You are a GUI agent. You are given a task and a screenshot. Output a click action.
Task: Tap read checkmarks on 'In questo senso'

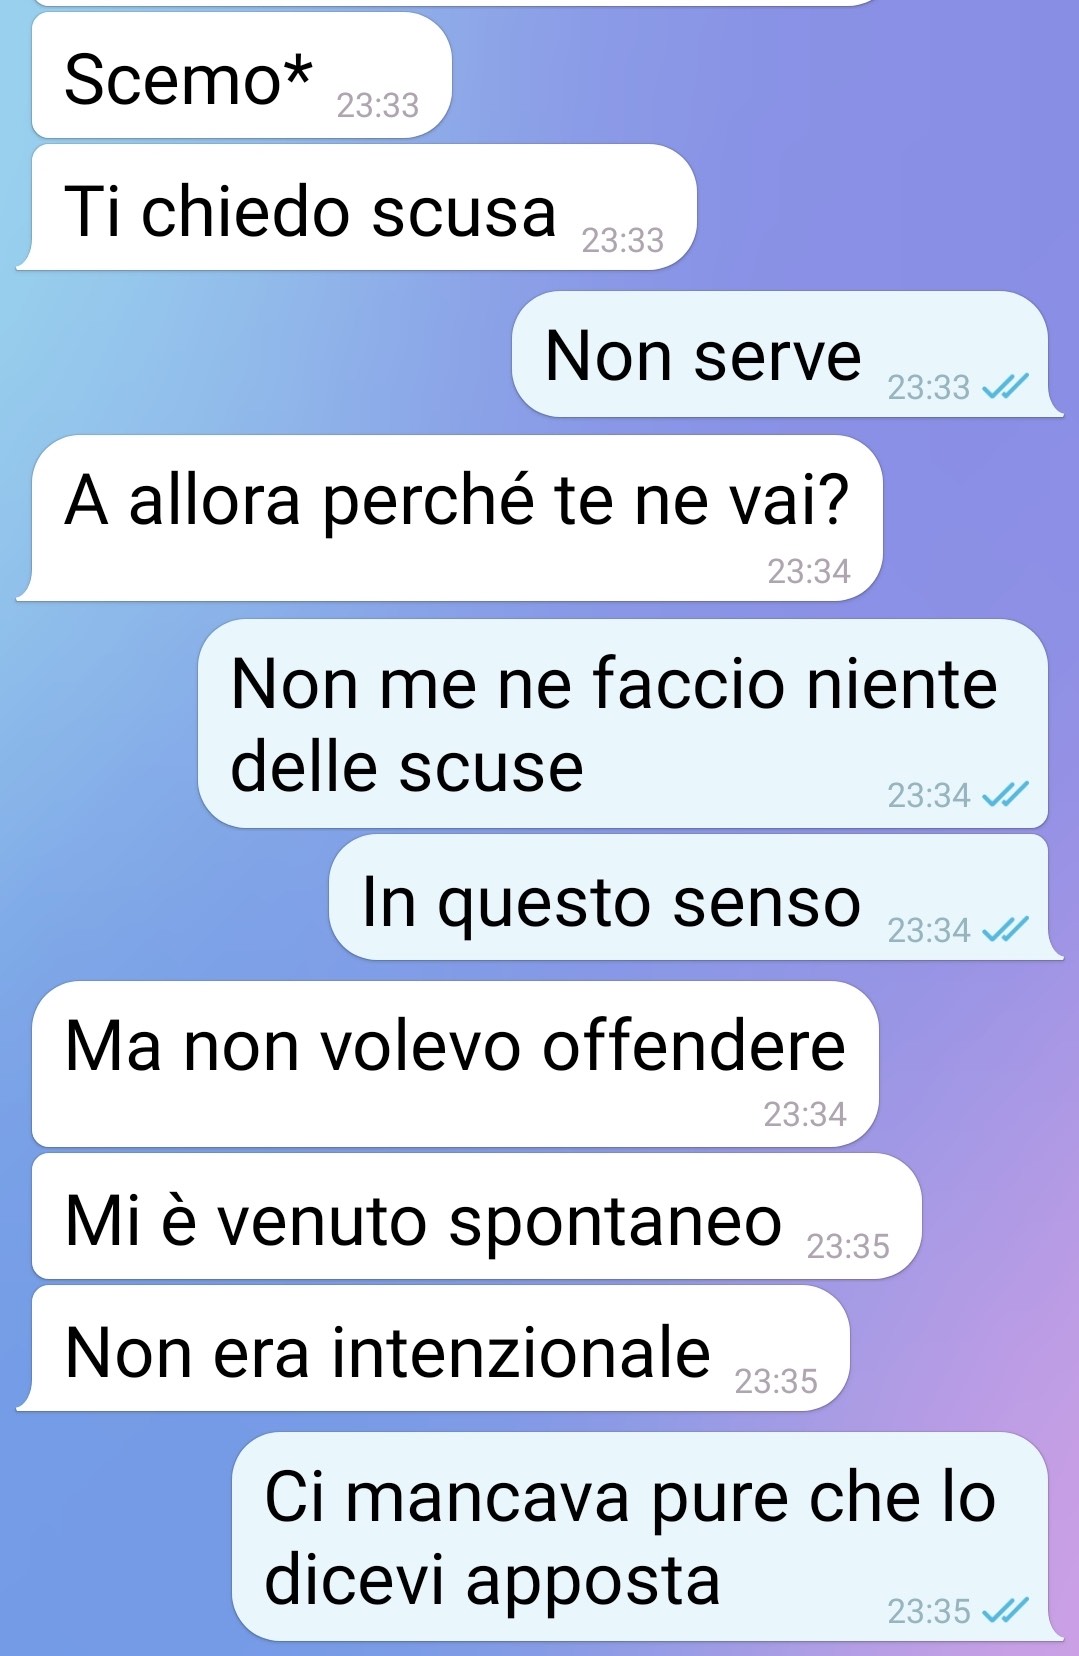click(x=1005, y=930)
